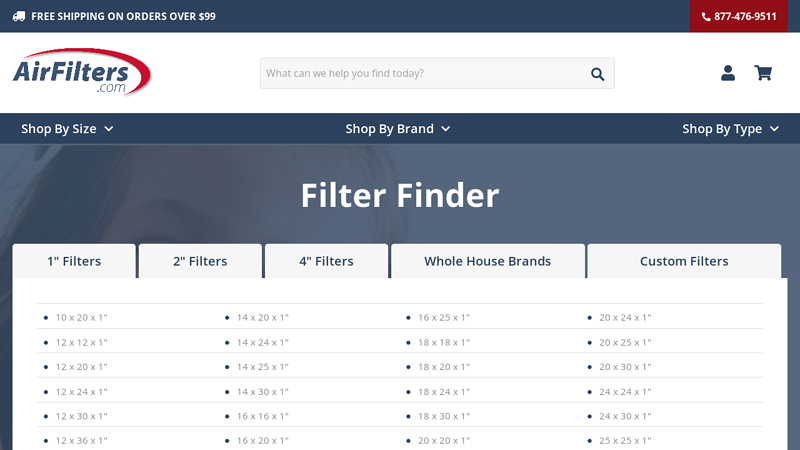
Task: Pick the 20 x 24 x 1" filter
Action: (626, 317)
